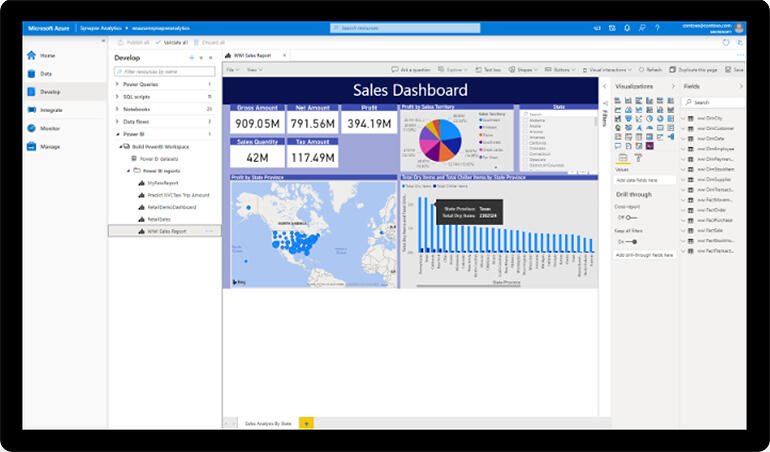Select the stacked bar chart visualization icon
This screenshot has height=452, width=770.
pos(618,100)
